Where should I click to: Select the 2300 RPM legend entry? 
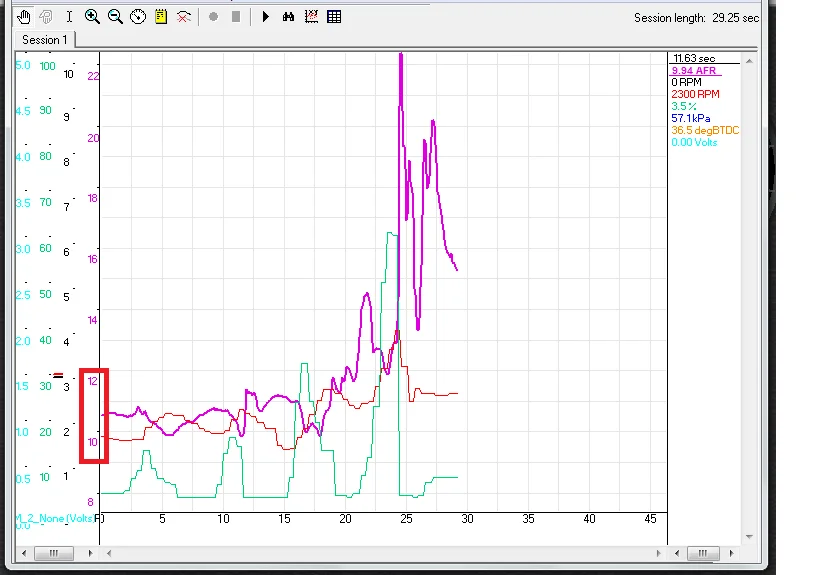coord(695,94)
